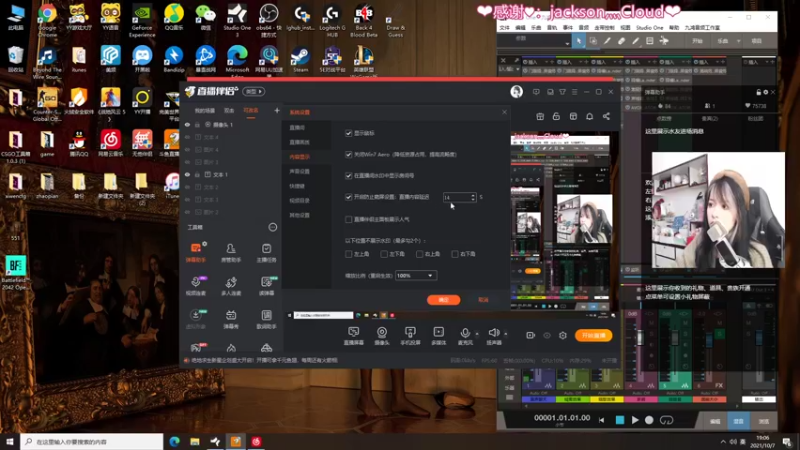Click the user avatar in 直播伴侣 title bar
Viewport: 800px width, 450px height.
pos(516,91)
